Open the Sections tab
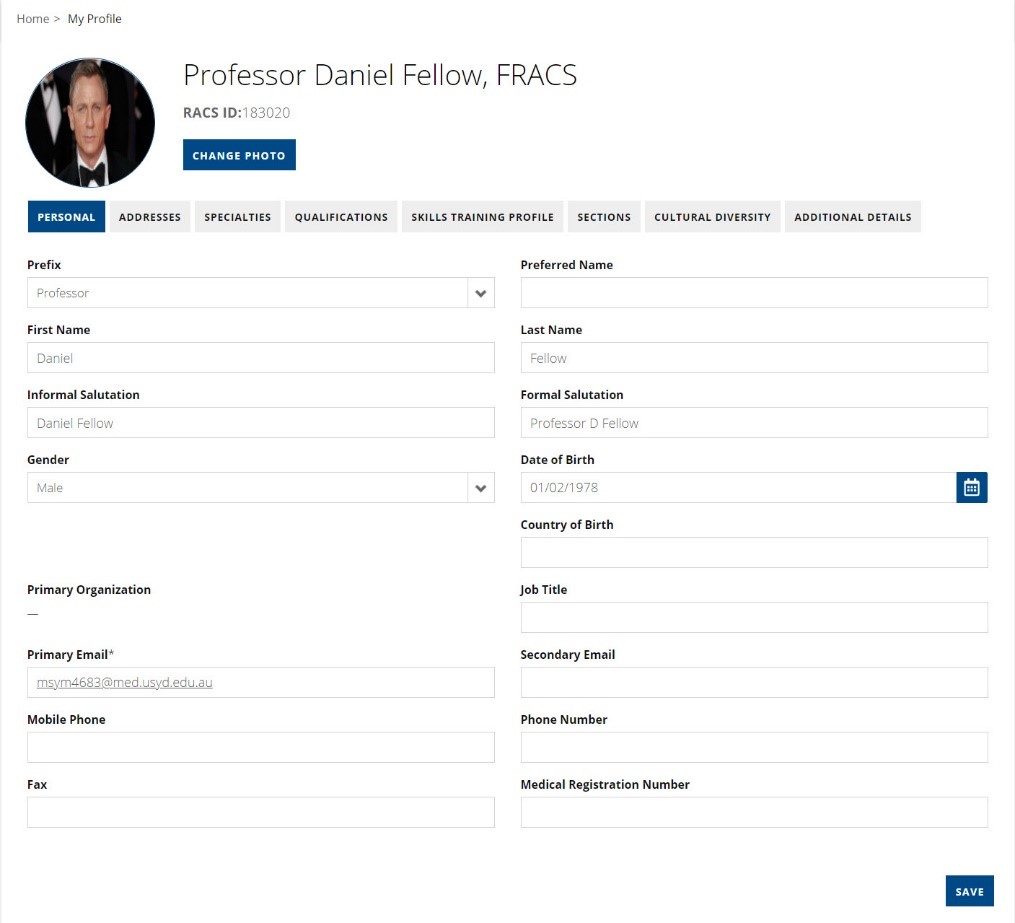The height and width of the screenshot is (923, 1015). click(x=604, y=217)
